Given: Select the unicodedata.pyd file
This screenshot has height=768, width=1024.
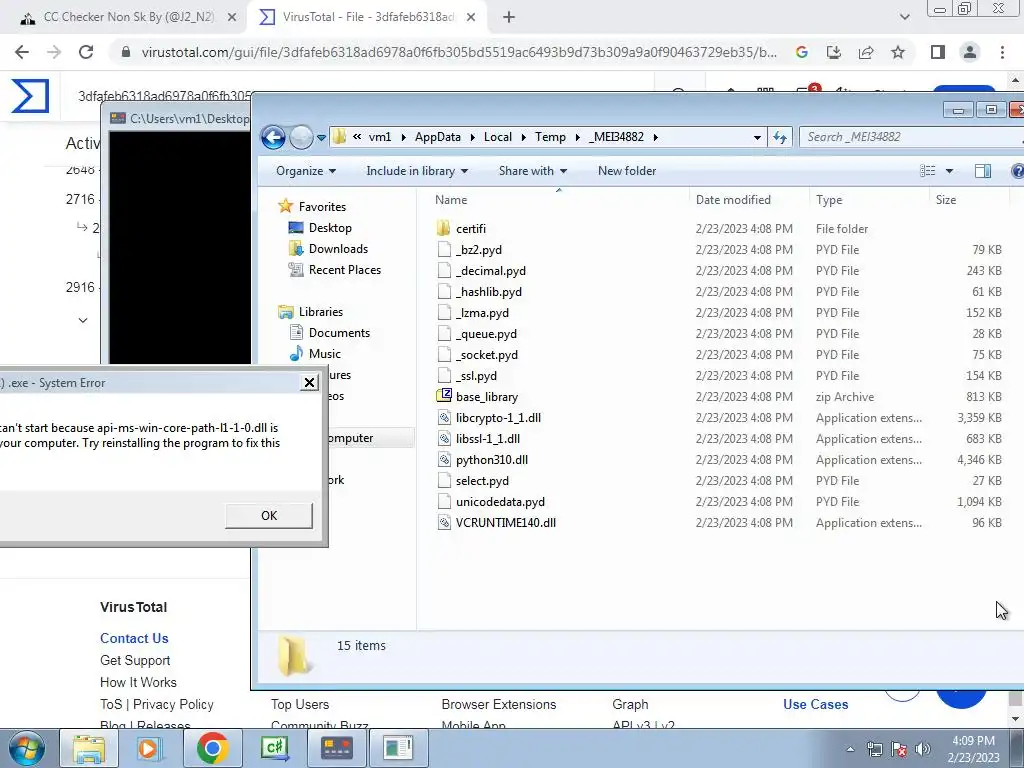Looking at the screenshot, I should 500,502.
